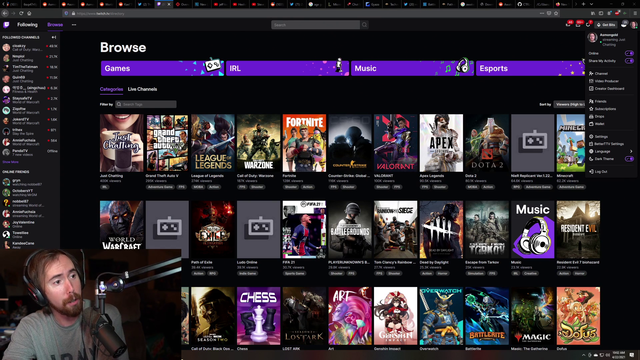Switch to the Categories tab

[x=111, y=89]
